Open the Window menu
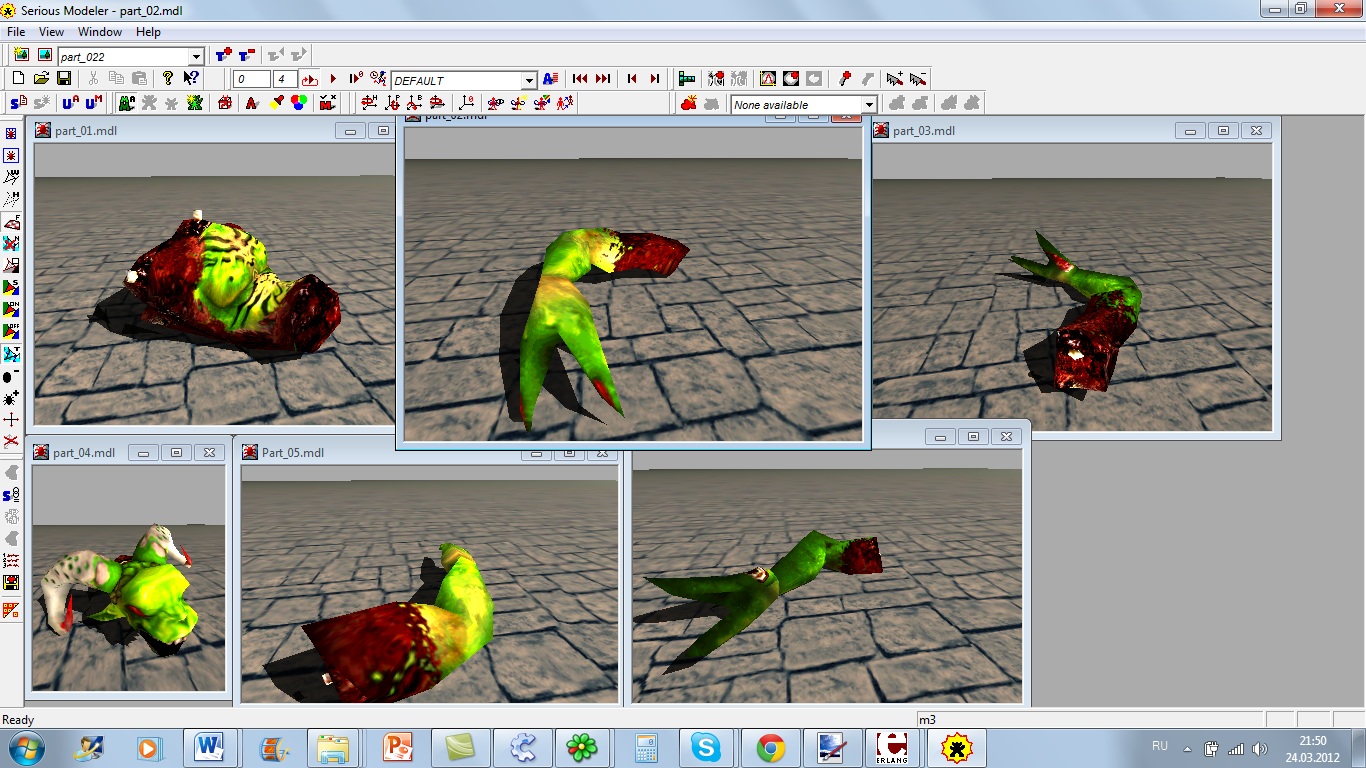1366x768 pixels. tap(100, 32)
